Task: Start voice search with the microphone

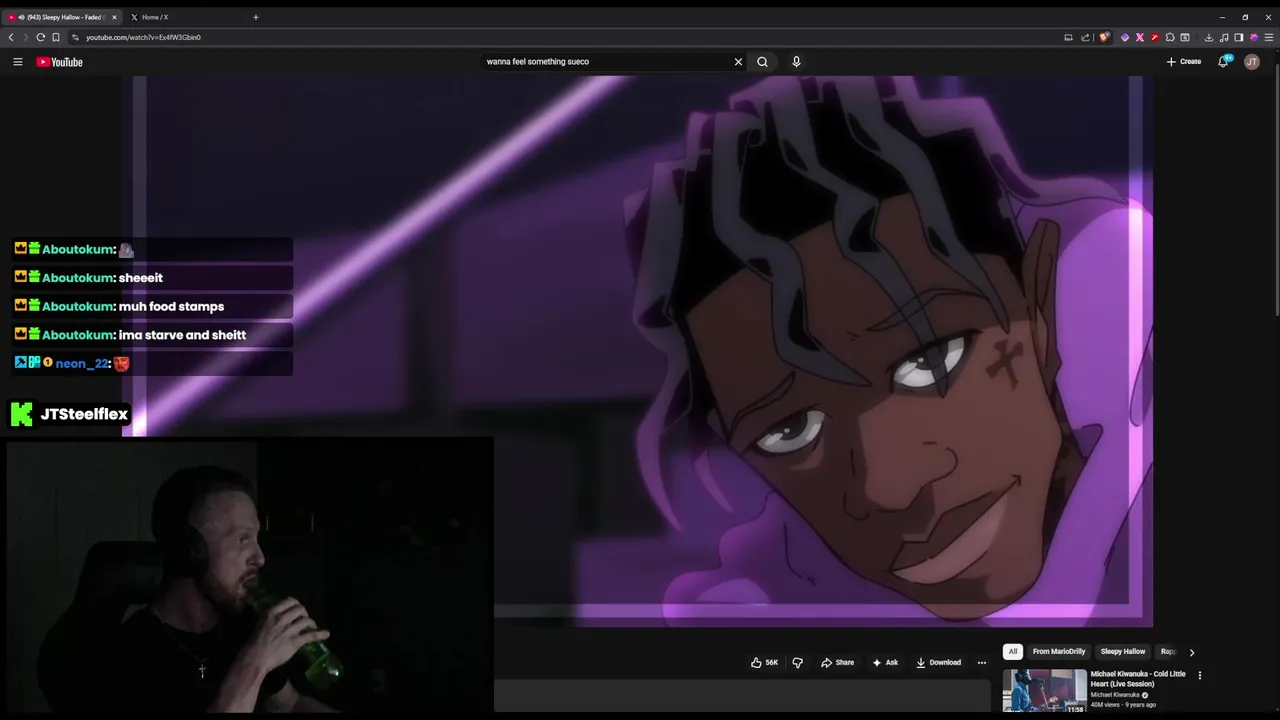Action: coord(796,62)
